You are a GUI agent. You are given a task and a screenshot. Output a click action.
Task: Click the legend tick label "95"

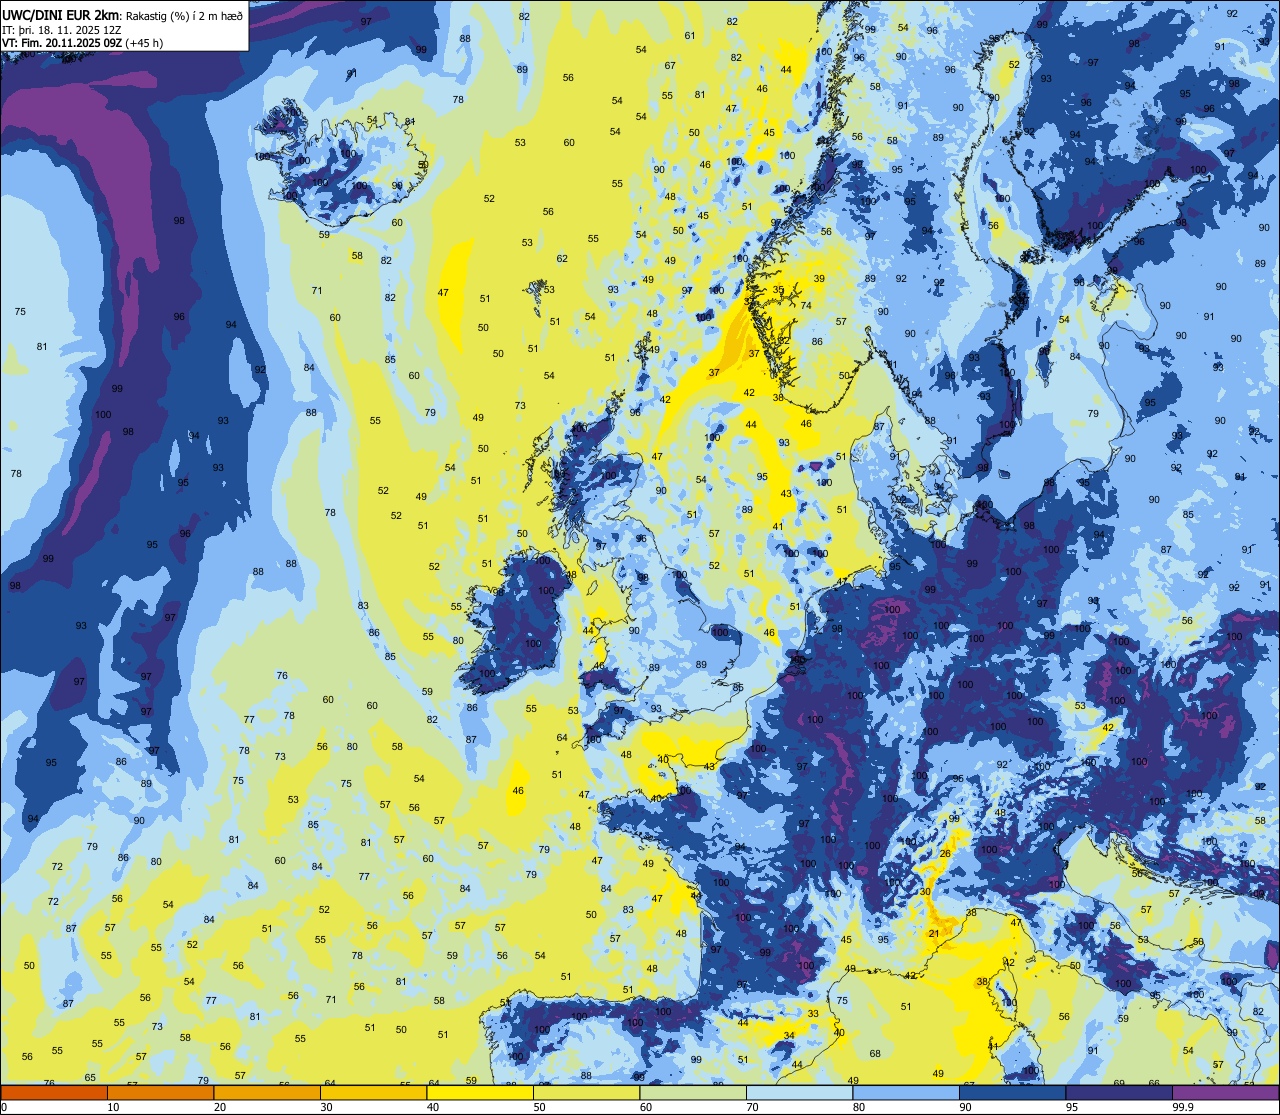pos(1072,1107)
